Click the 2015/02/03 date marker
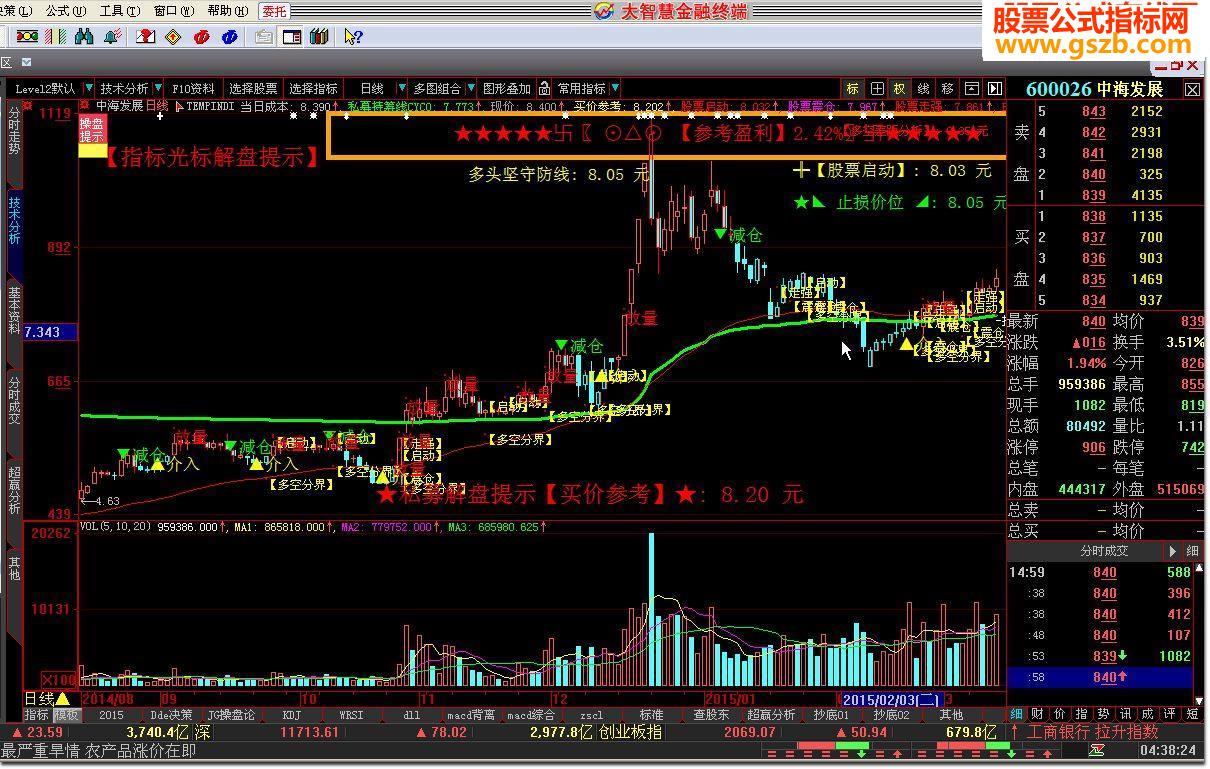Image resolution: width=1210 pixels, height=769 pixels. [x=890, y=698]
